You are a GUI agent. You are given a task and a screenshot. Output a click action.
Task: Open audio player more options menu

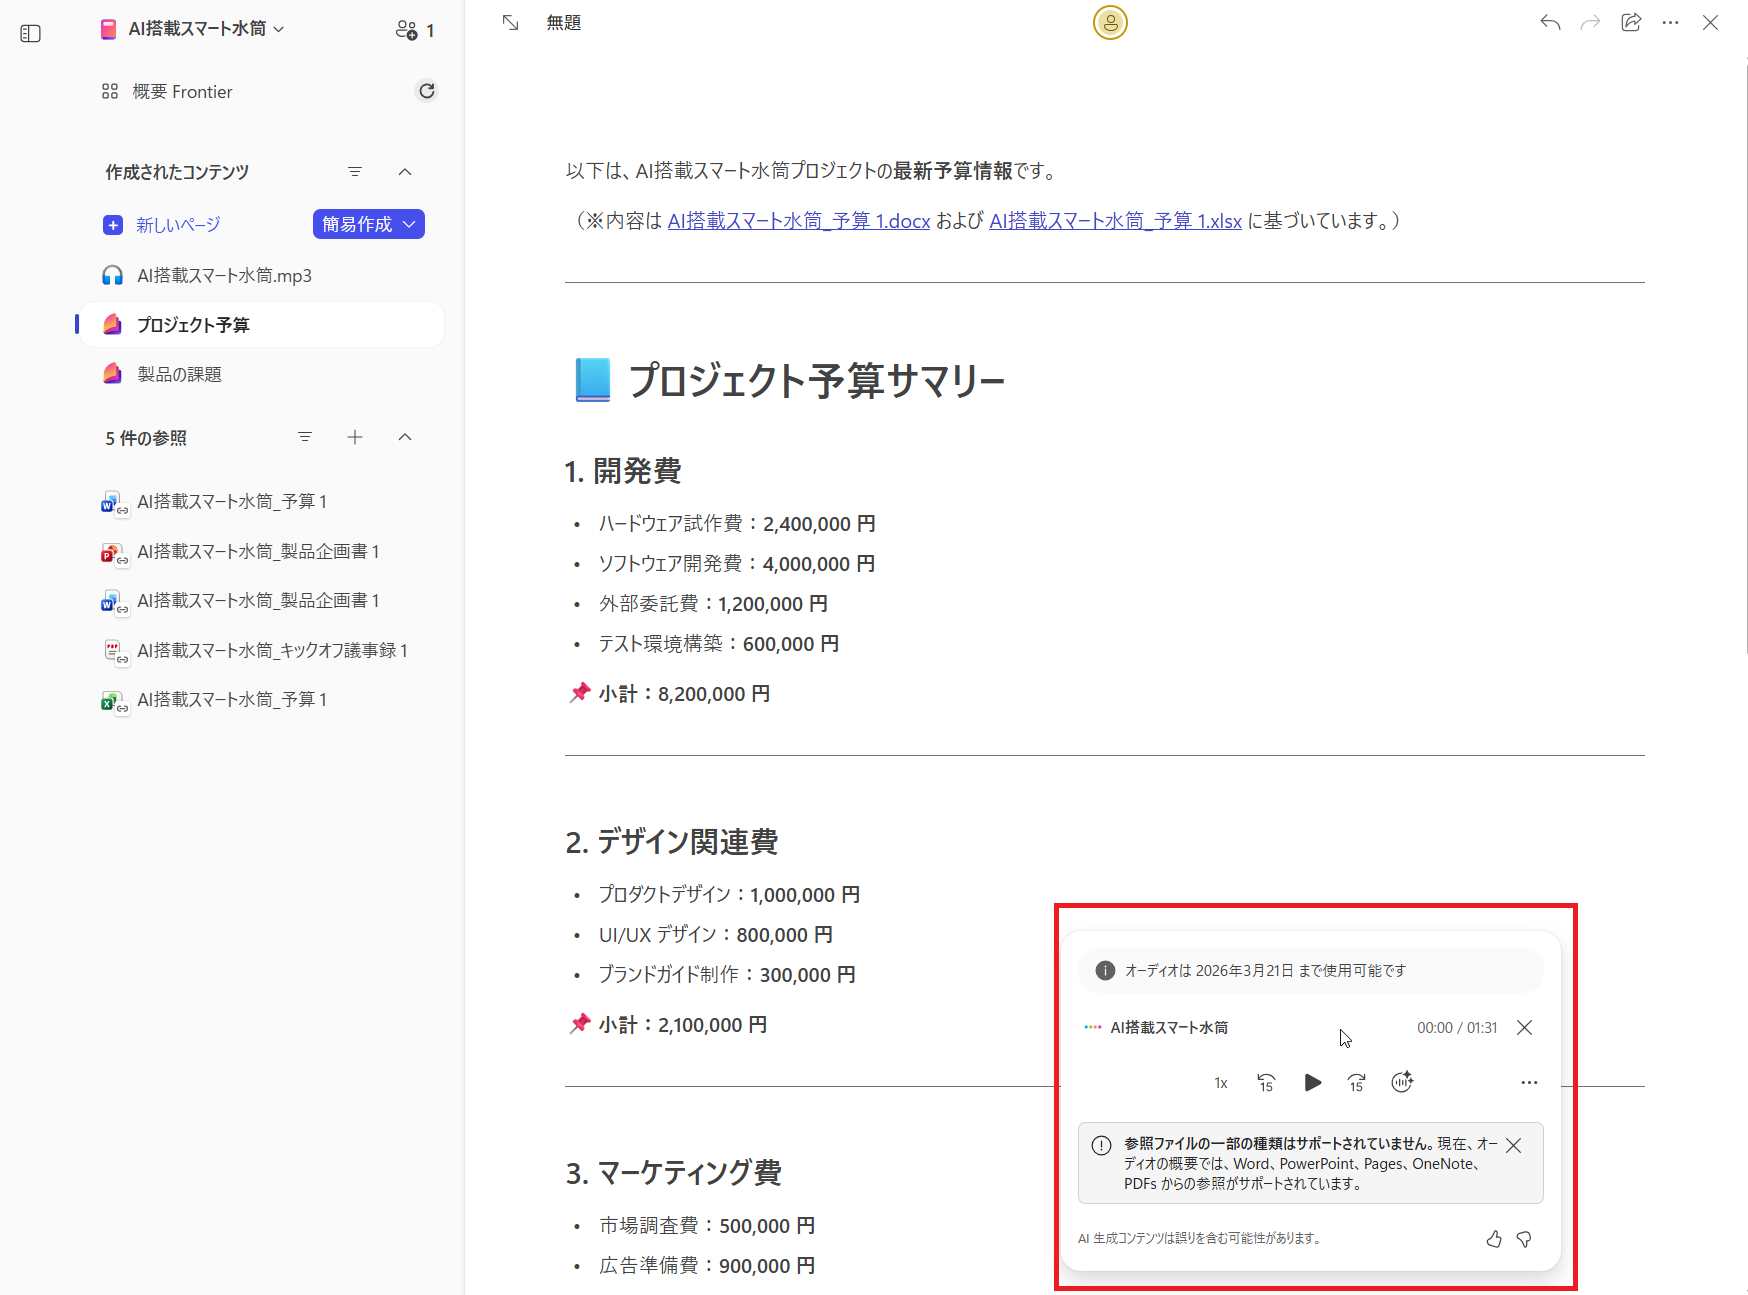coord(1528,1082)
